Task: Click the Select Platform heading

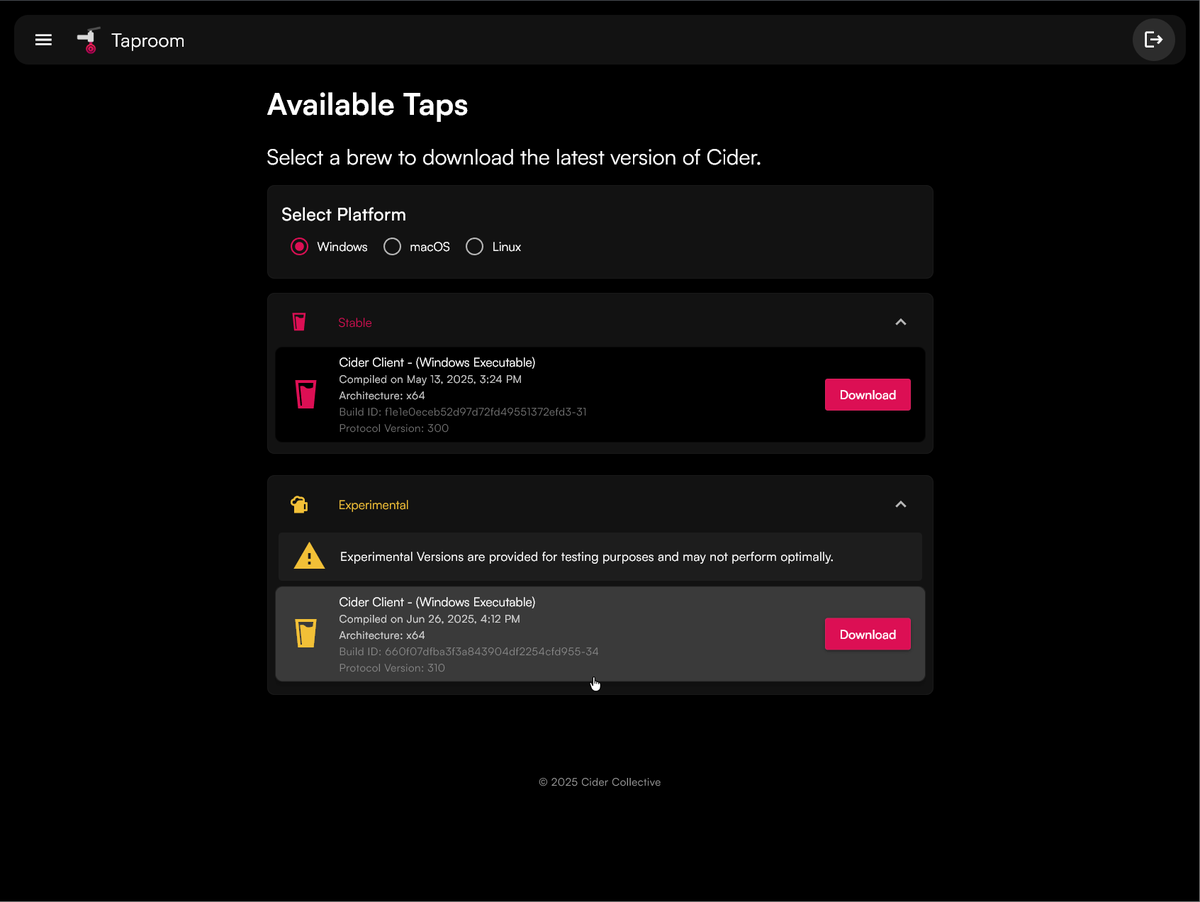Action: (344, 215)
